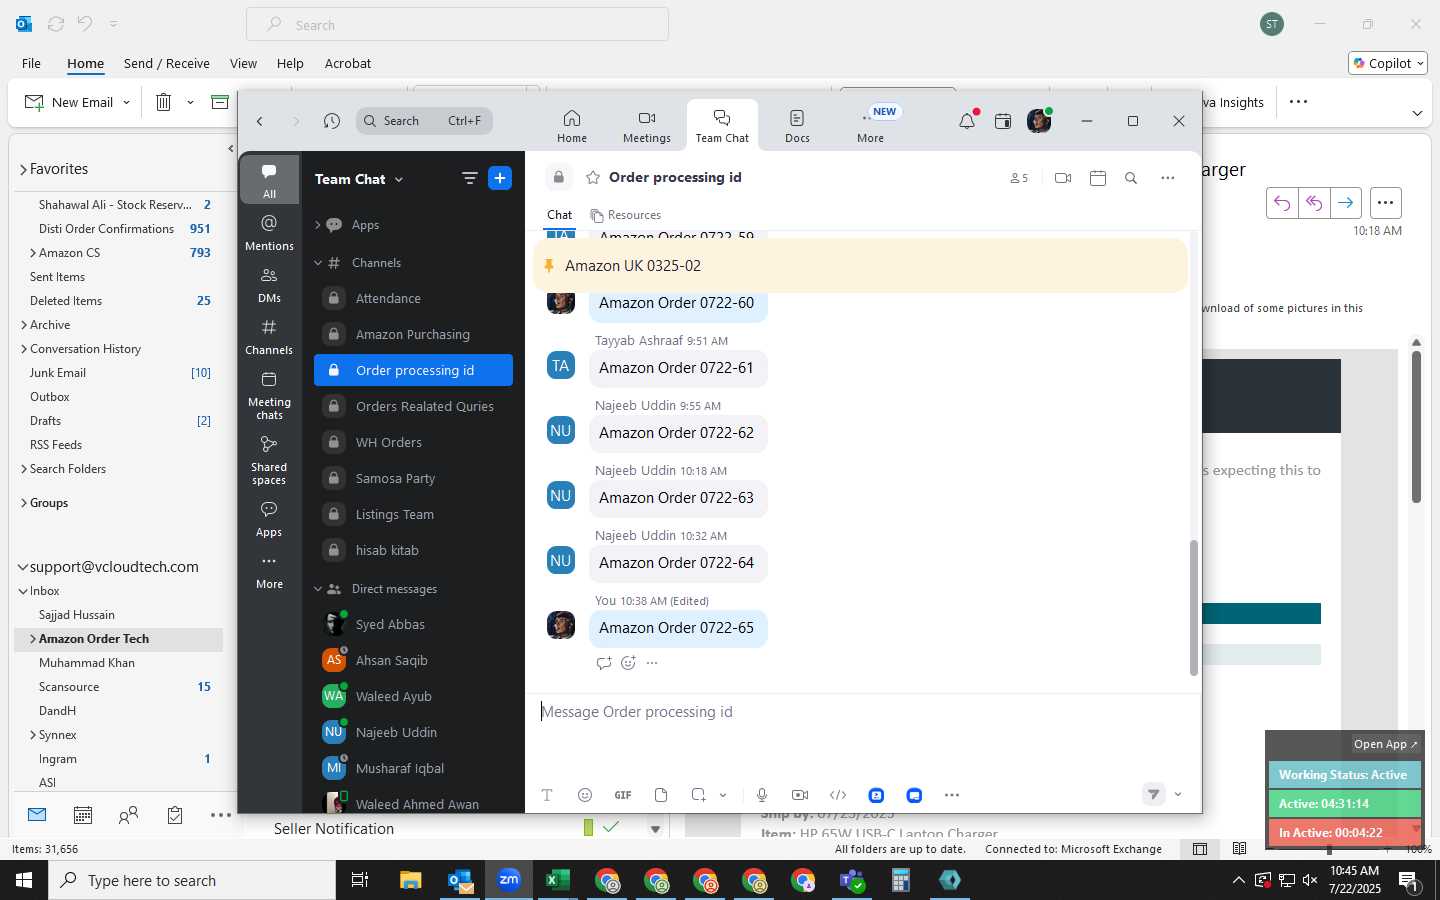Click the GIF button in composer

tap(623, 795)
